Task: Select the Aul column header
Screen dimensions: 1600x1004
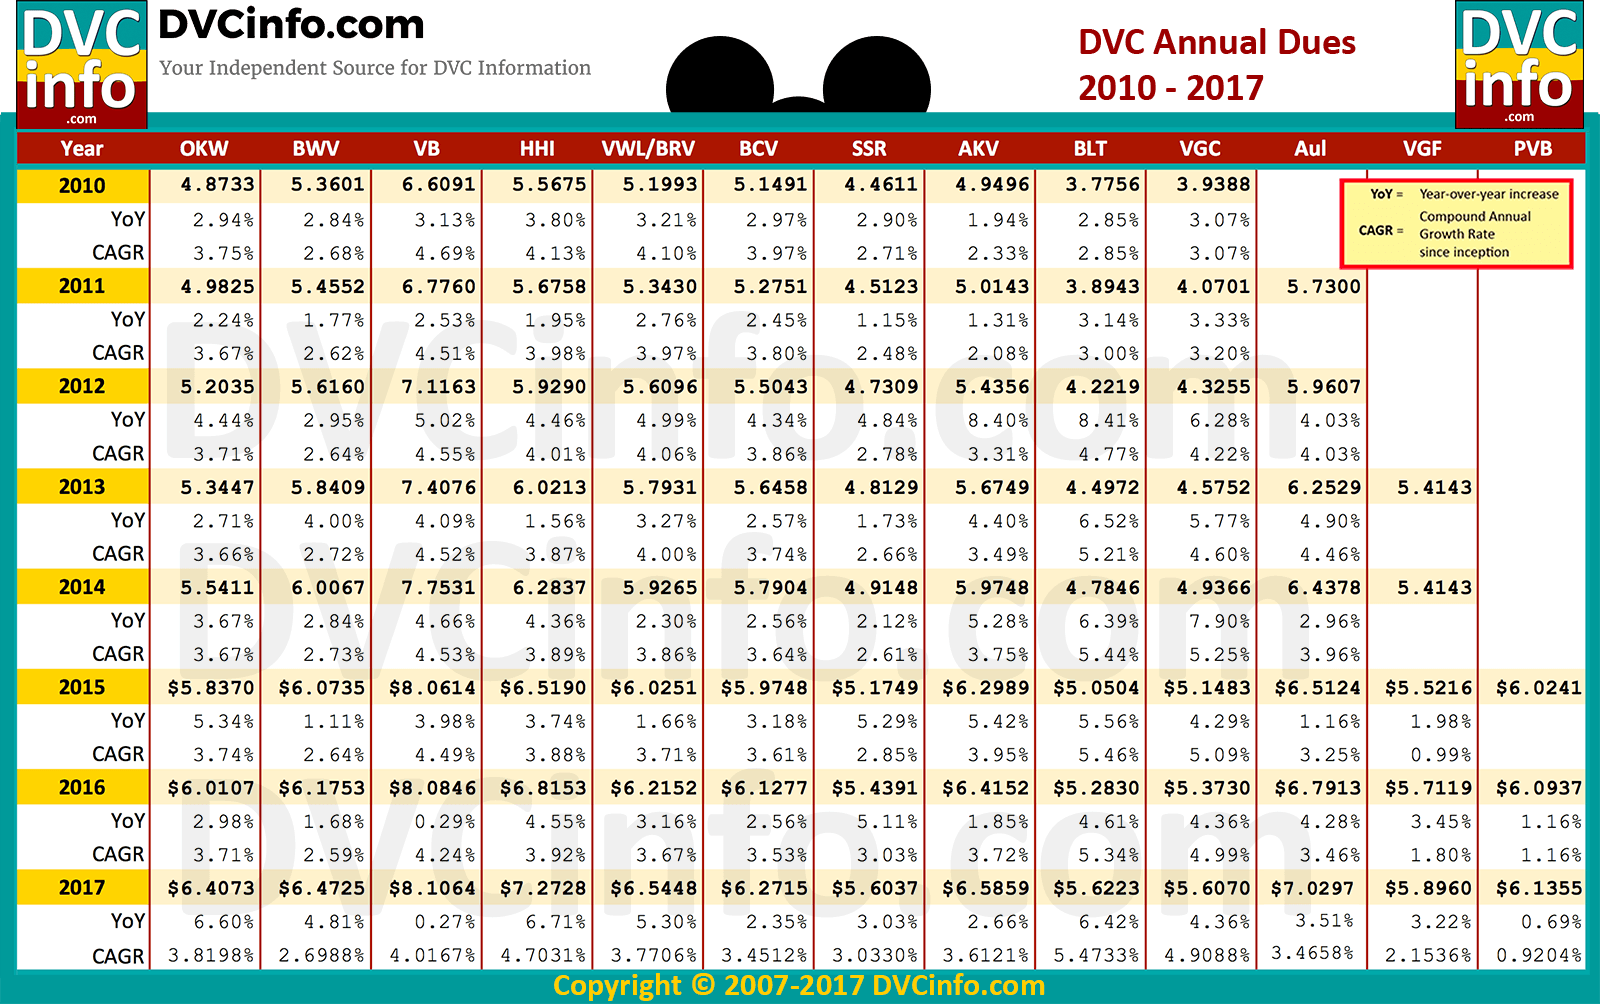Action: pos(1310,149)
